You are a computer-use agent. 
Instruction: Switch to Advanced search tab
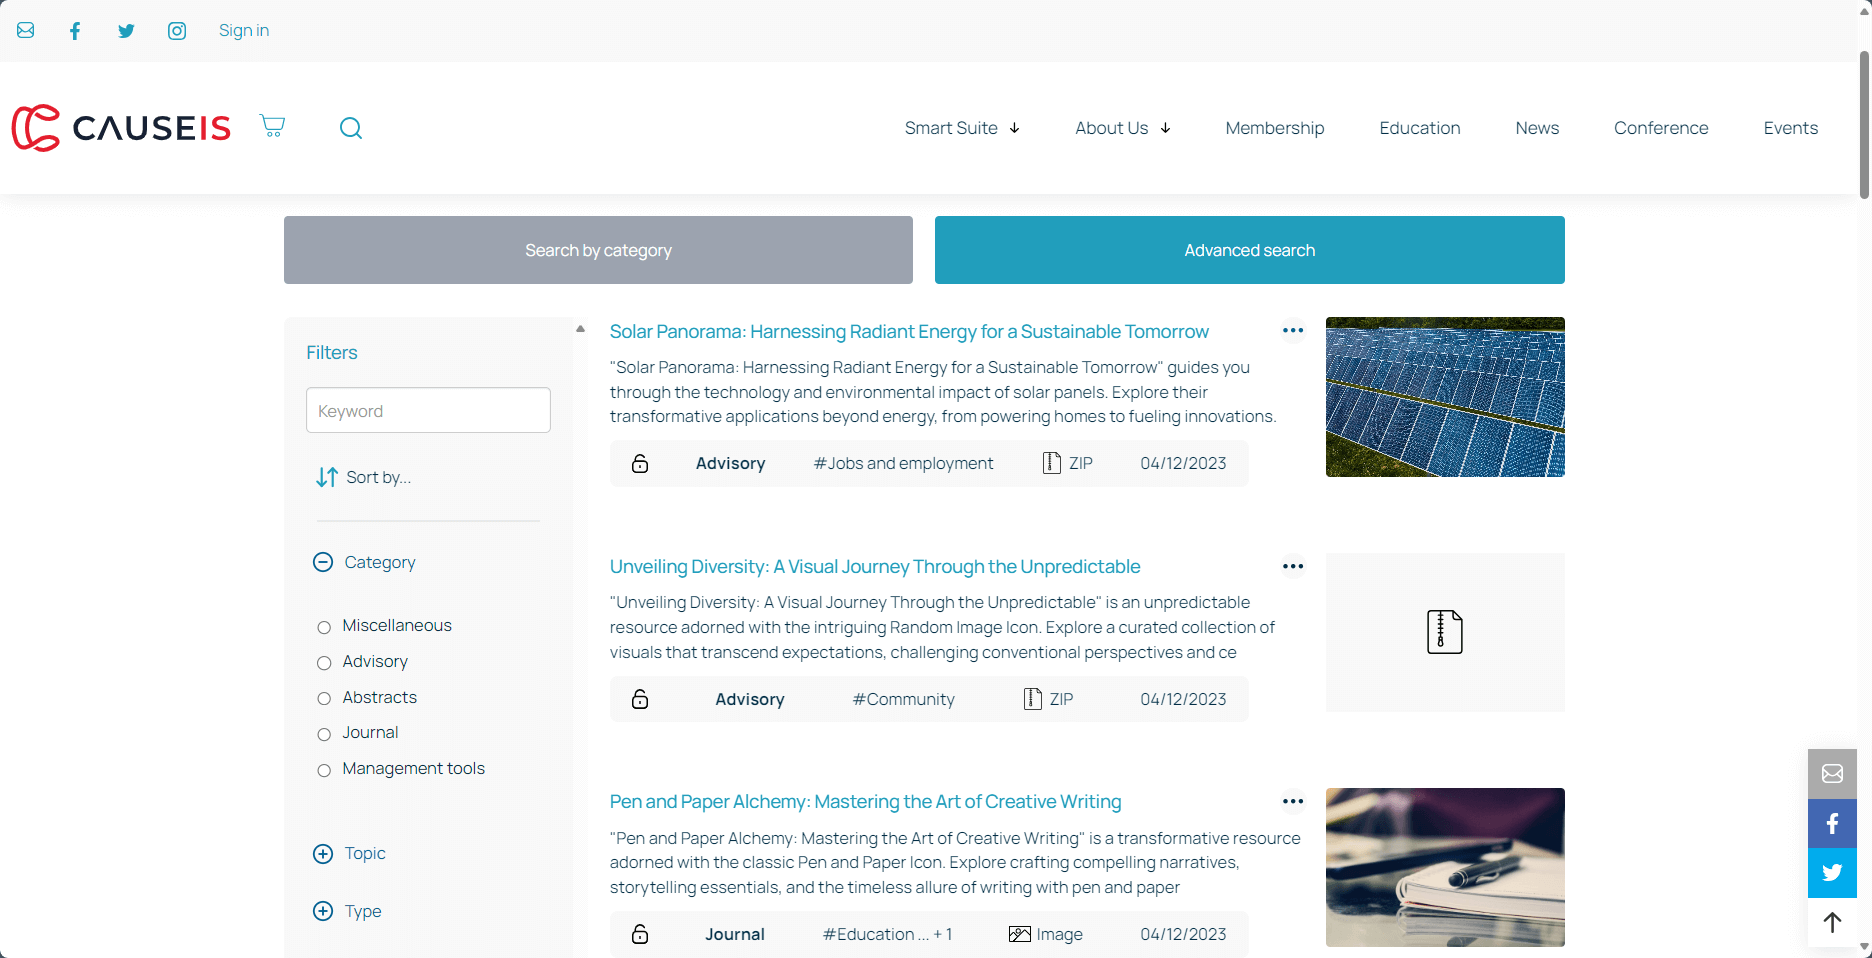pyautogui.click(x=1250, y=250)
